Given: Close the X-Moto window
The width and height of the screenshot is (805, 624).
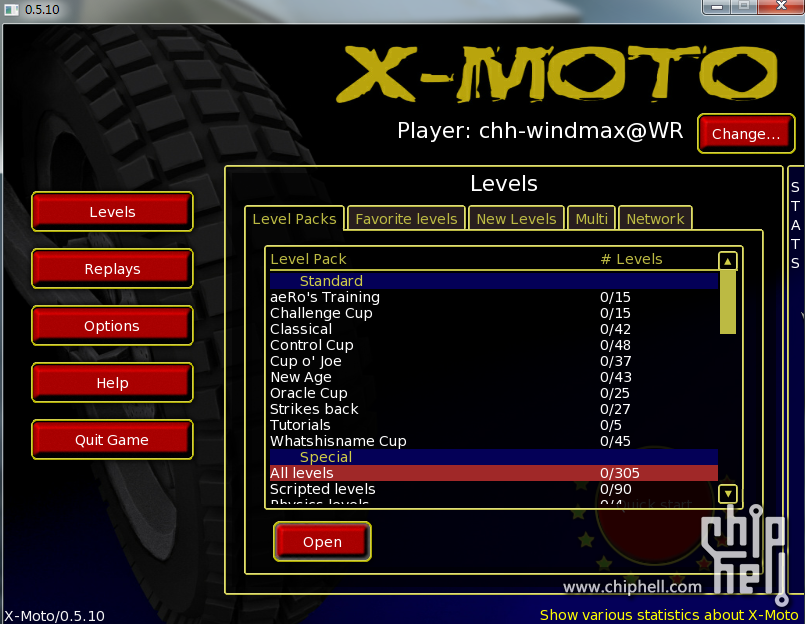Looking at the screenshot, I should click(780, 7).
